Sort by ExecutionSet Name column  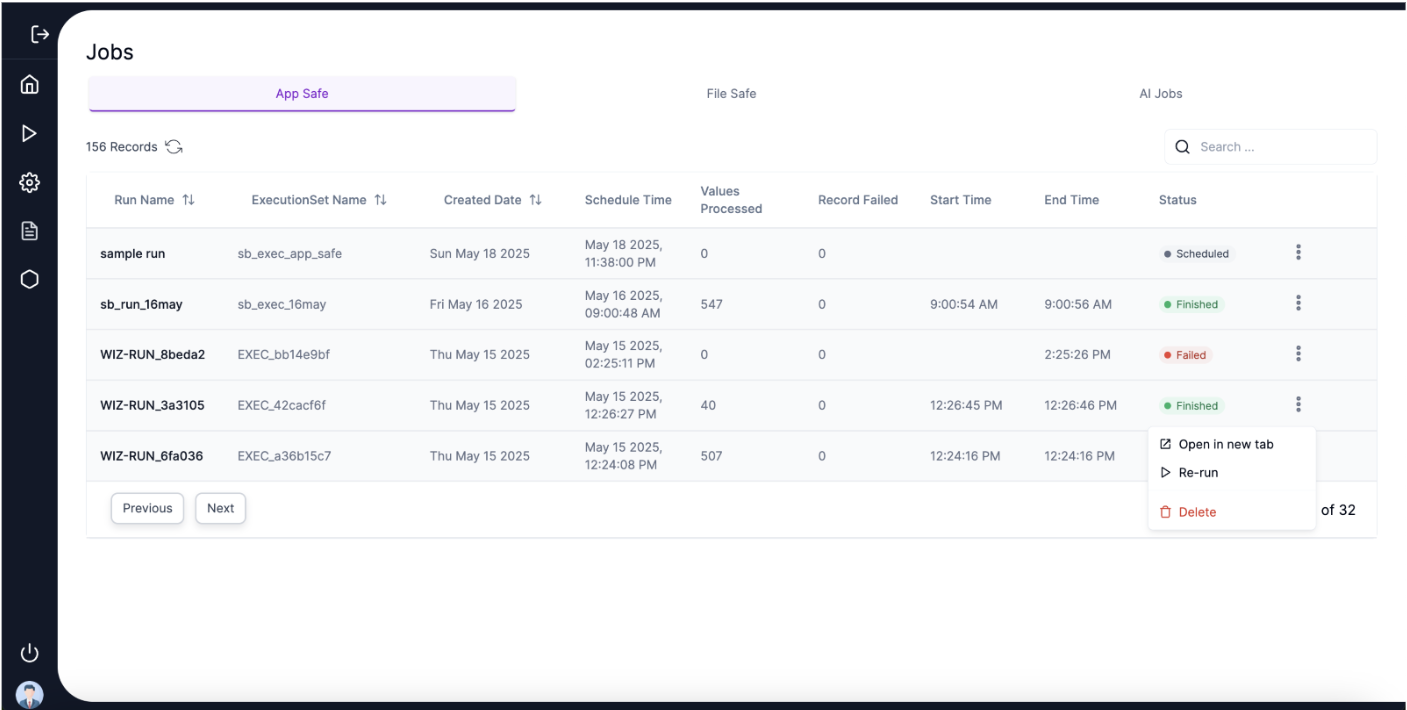[x=380, y=200]
